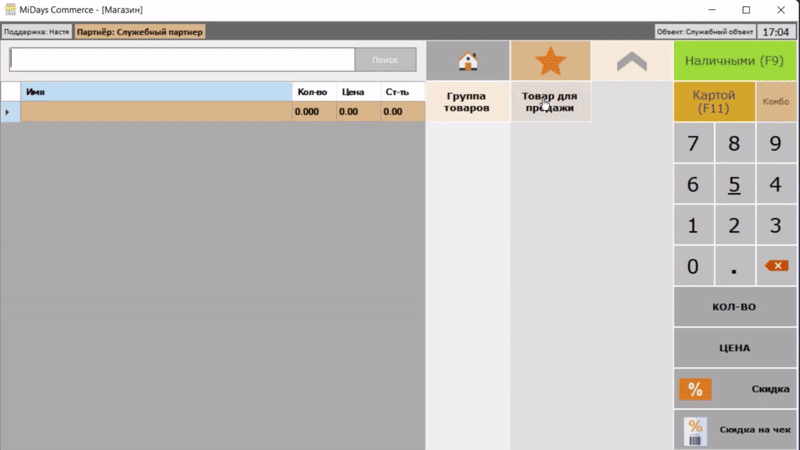
Task: Close the MiDays Commerce window
Action: coord(781,10)
